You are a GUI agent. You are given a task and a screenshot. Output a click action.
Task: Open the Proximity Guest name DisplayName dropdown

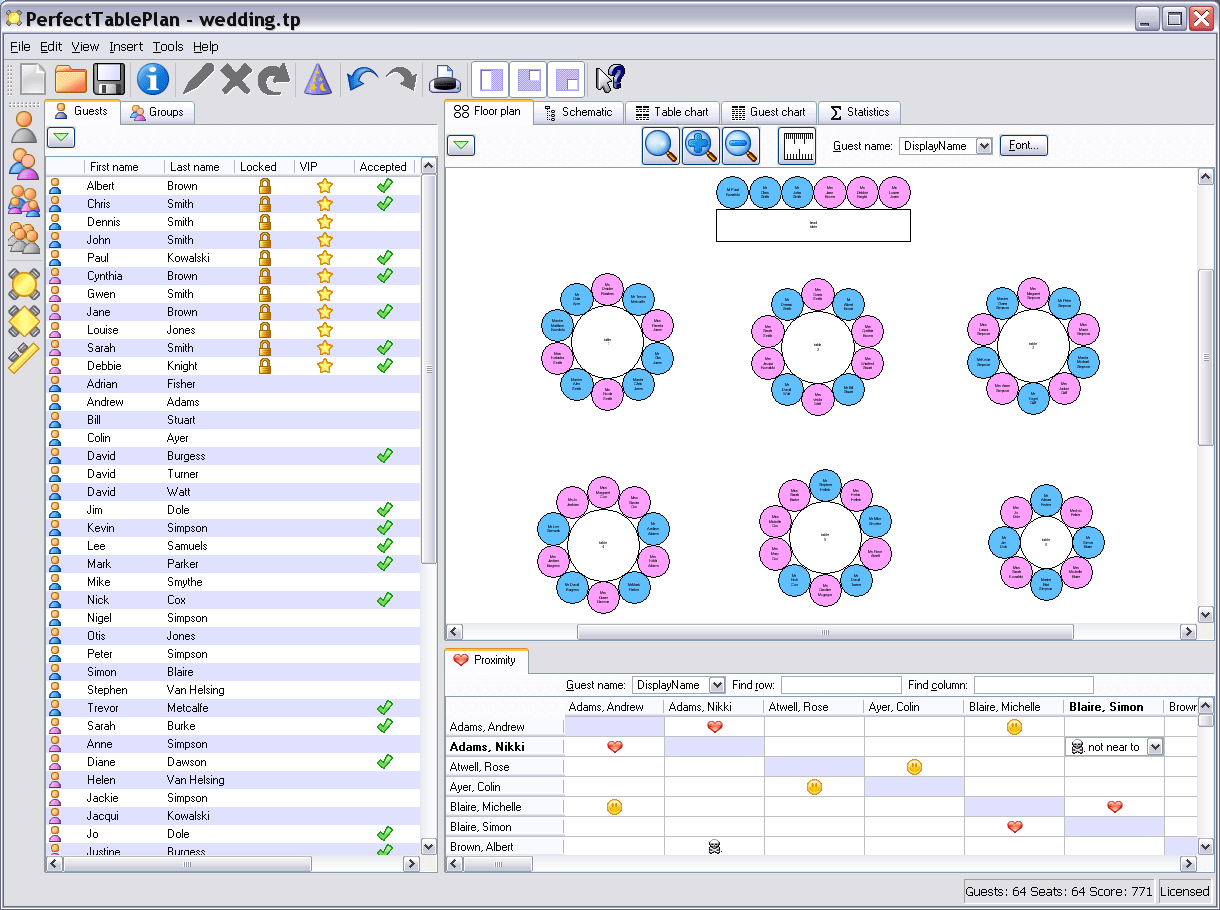717,685
